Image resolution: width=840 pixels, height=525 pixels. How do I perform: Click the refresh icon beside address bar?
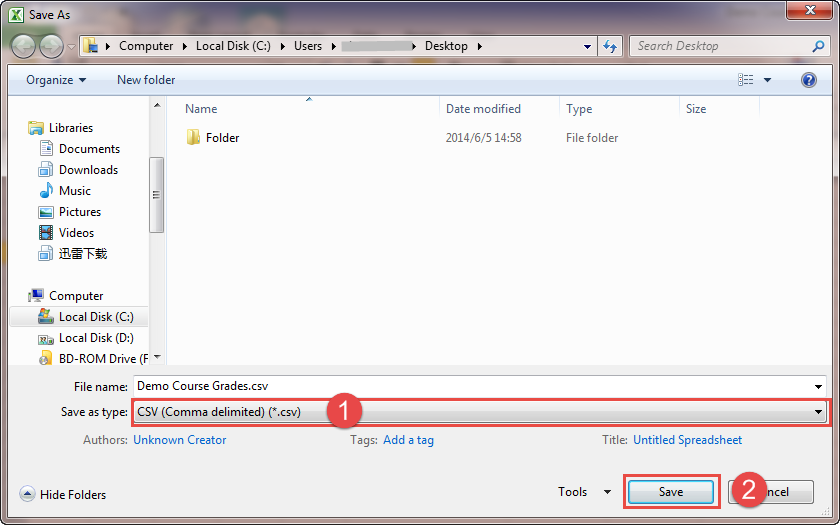pyautogui.click(x=610, y=46)
